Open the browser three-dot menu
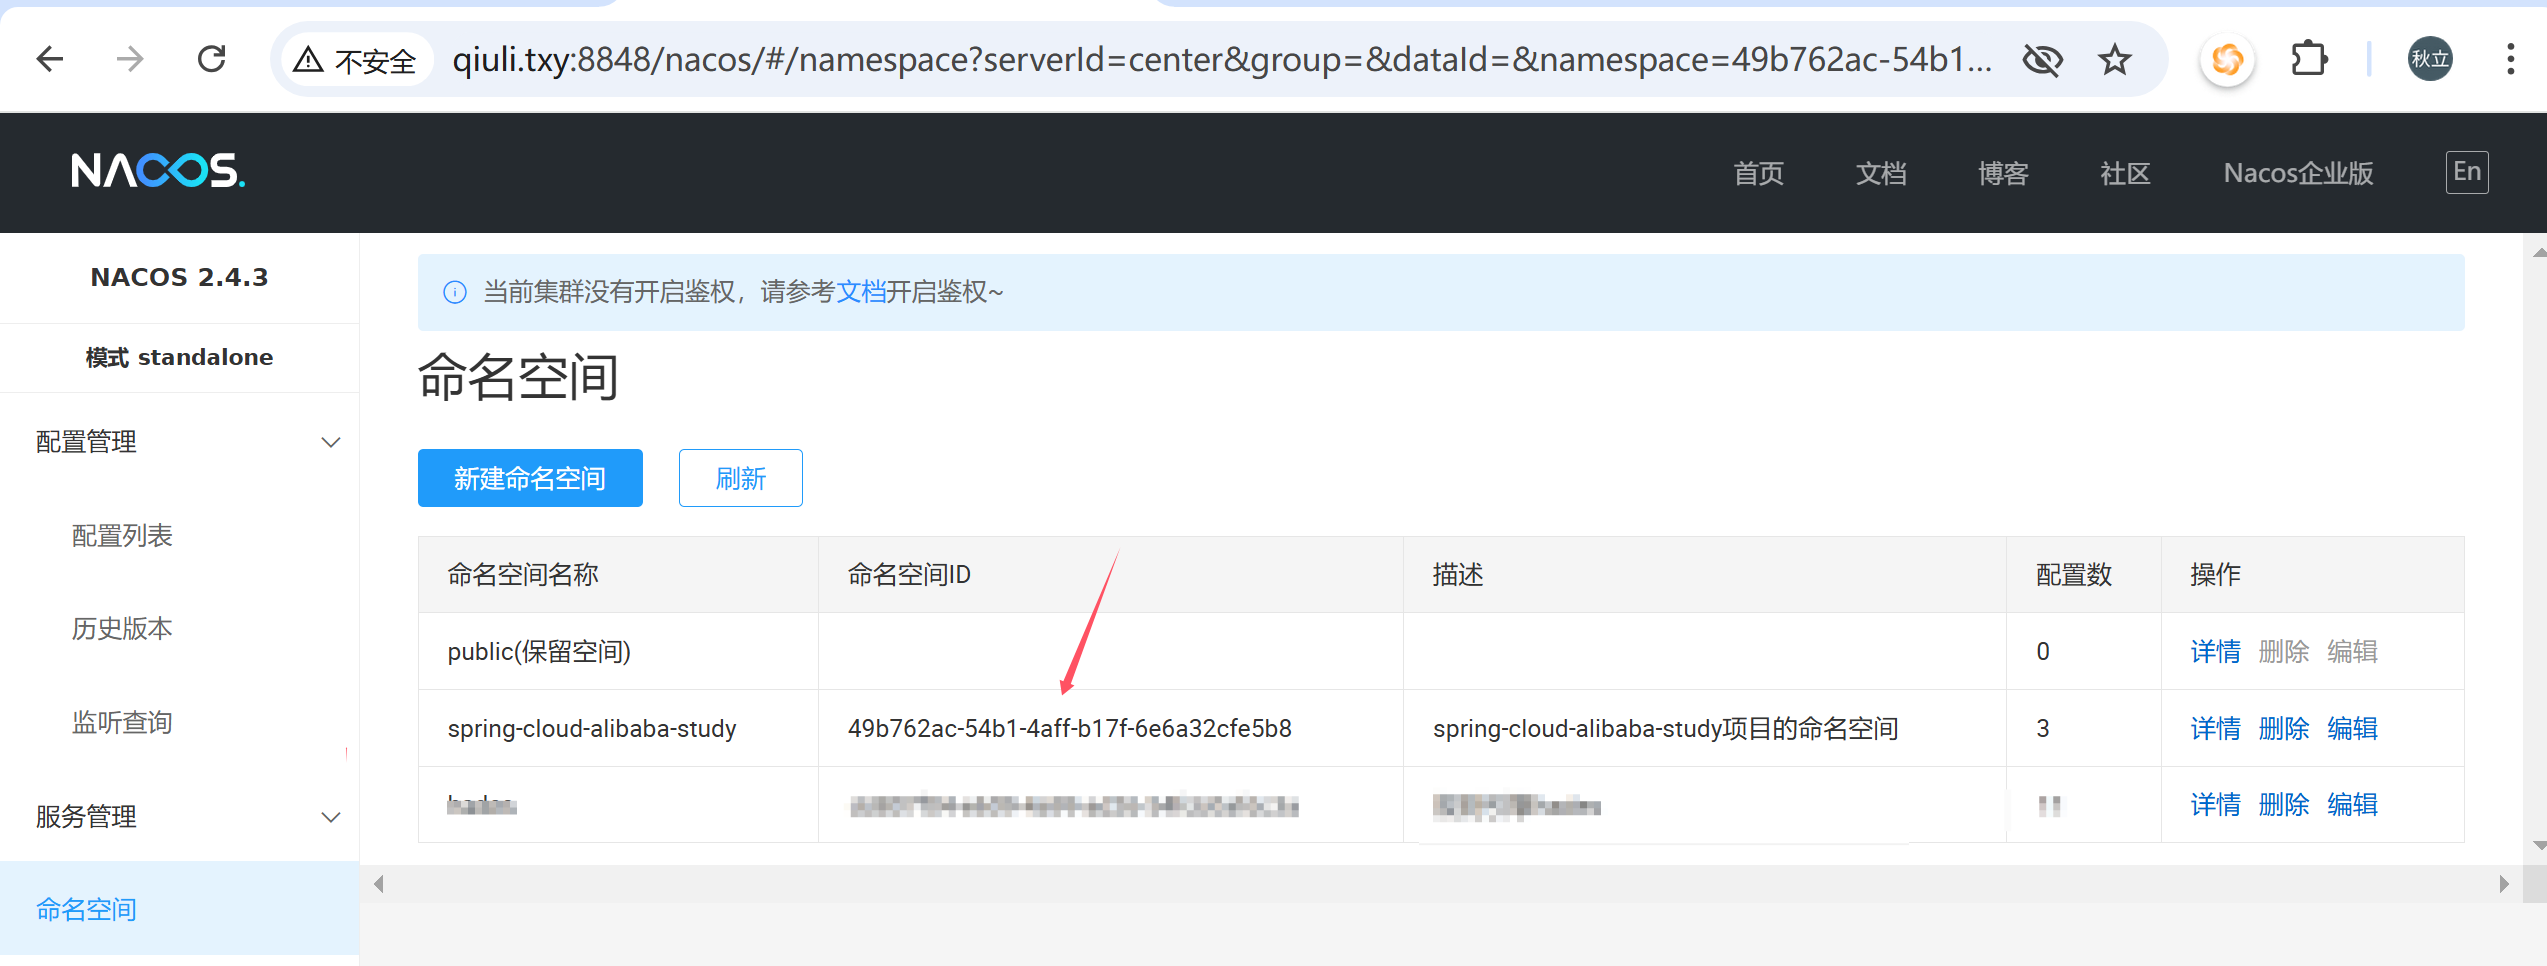Screen dimensions: 2547x966 (2510, 60)
